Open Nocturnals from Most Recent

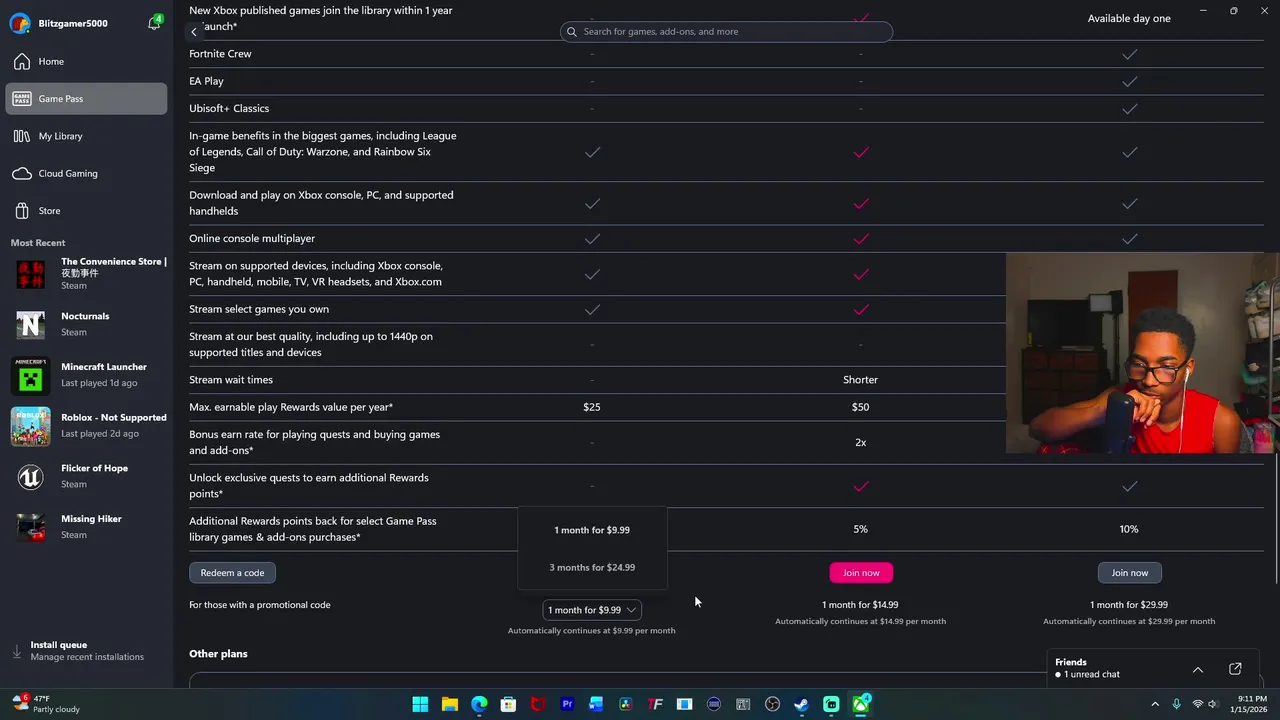(x=88, y=324)
